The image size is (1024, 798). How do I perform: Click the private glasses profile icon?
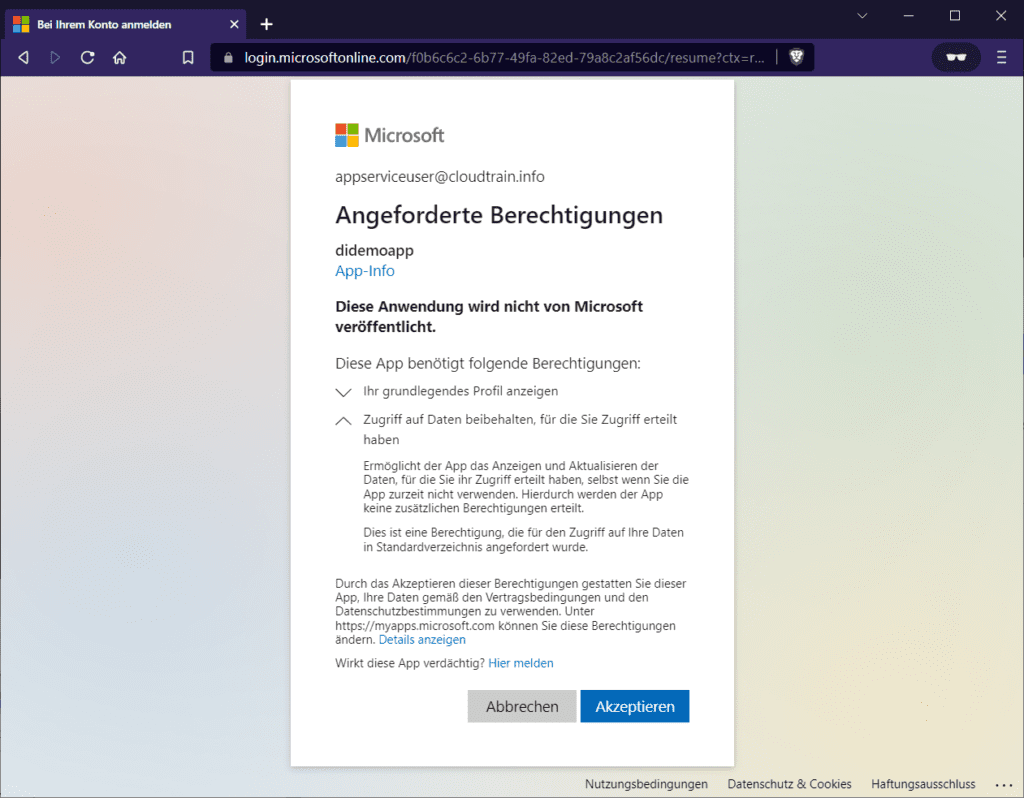956,57
